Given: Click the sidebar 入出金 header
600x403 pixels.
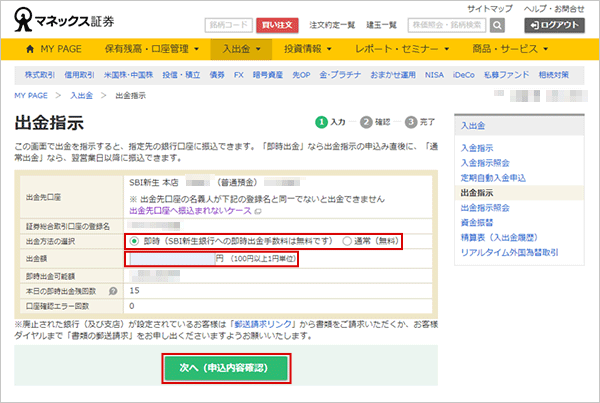Looking at the screenshot, I should point(473,126).
